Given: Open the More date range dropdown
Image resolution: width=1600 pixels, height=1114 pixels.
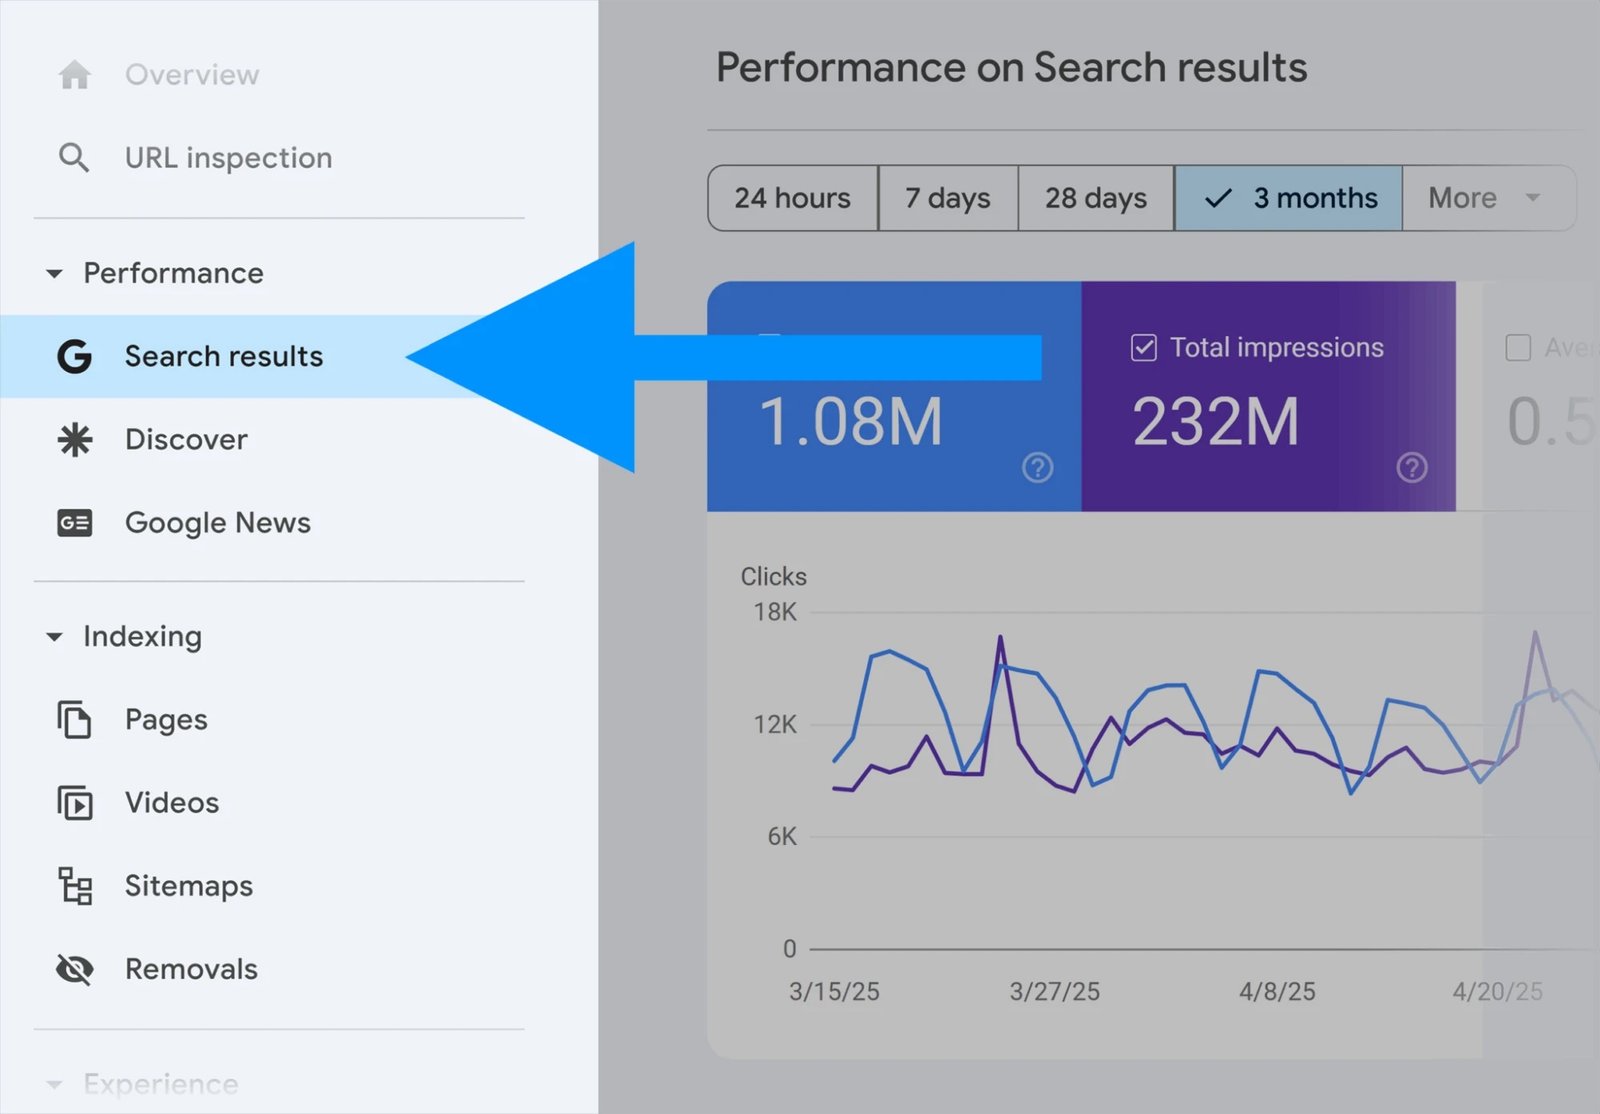Looking at the screenshot, I should pos(1488,198).
